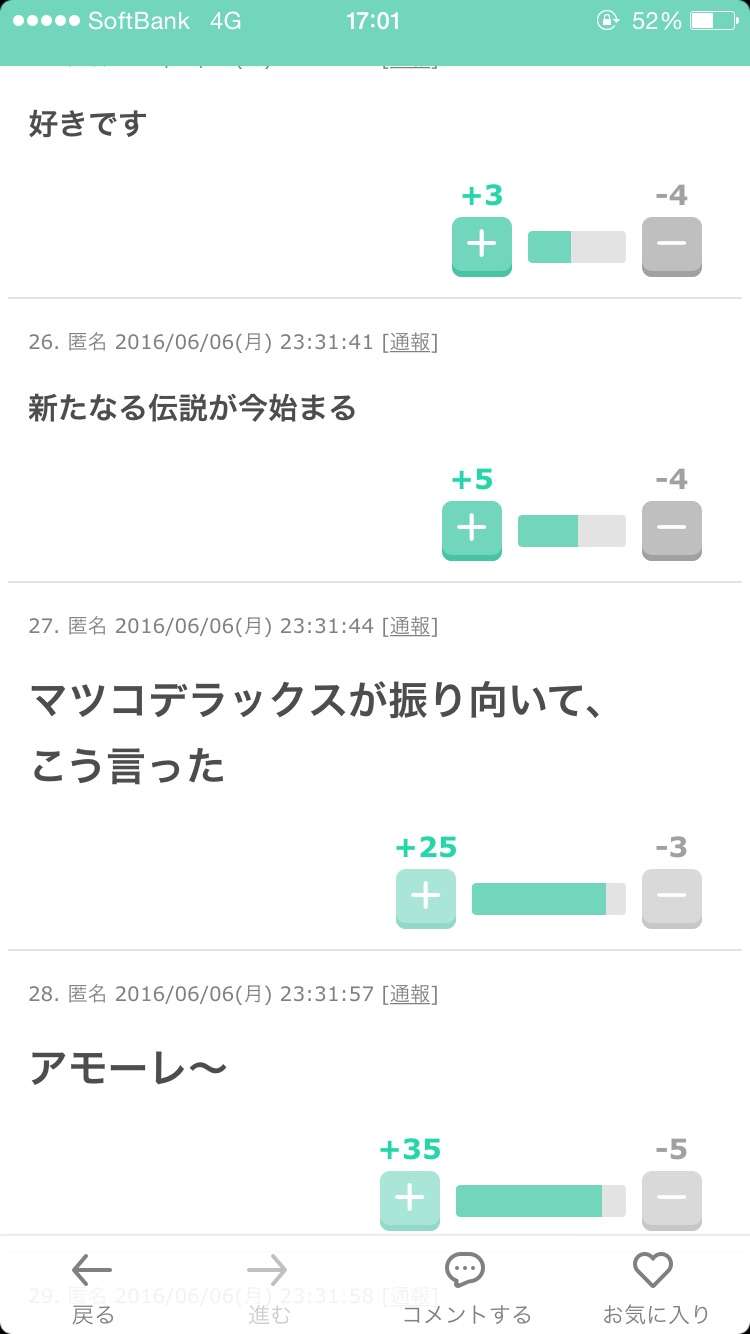Tap the comment text 新たなる伝説が今始まる
The width and height of the screenshot is (750, 1334).
point(192,408)
